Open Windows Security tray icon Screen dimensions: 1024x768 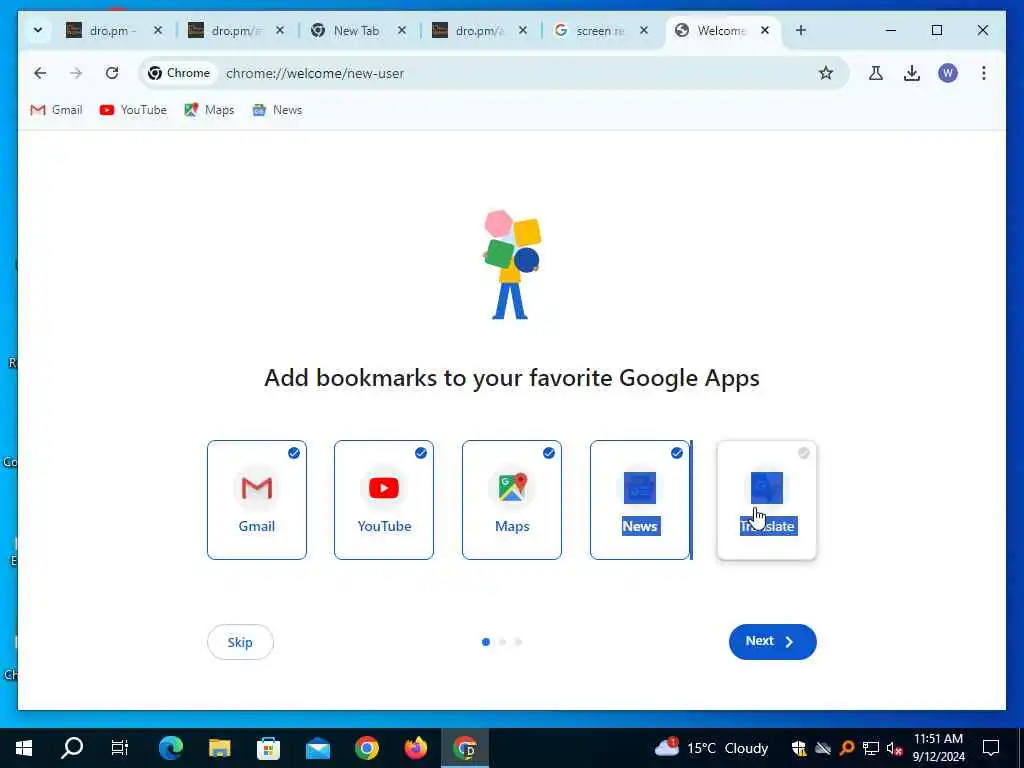pyautogui.click(x=799, y=748)
